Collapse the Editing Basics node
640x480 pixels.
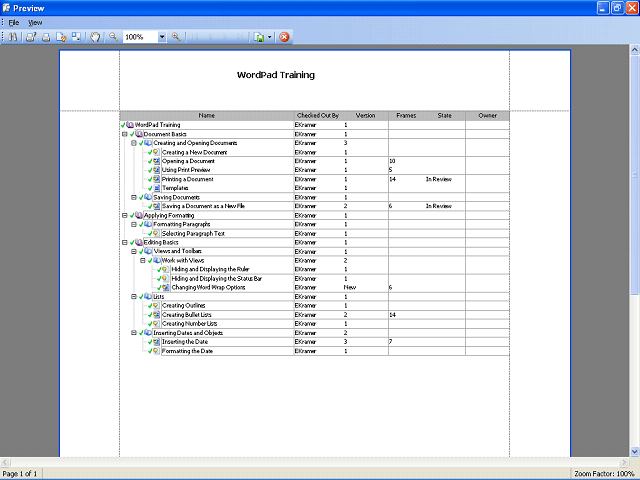pyautogui.click(x=125, y=242)
